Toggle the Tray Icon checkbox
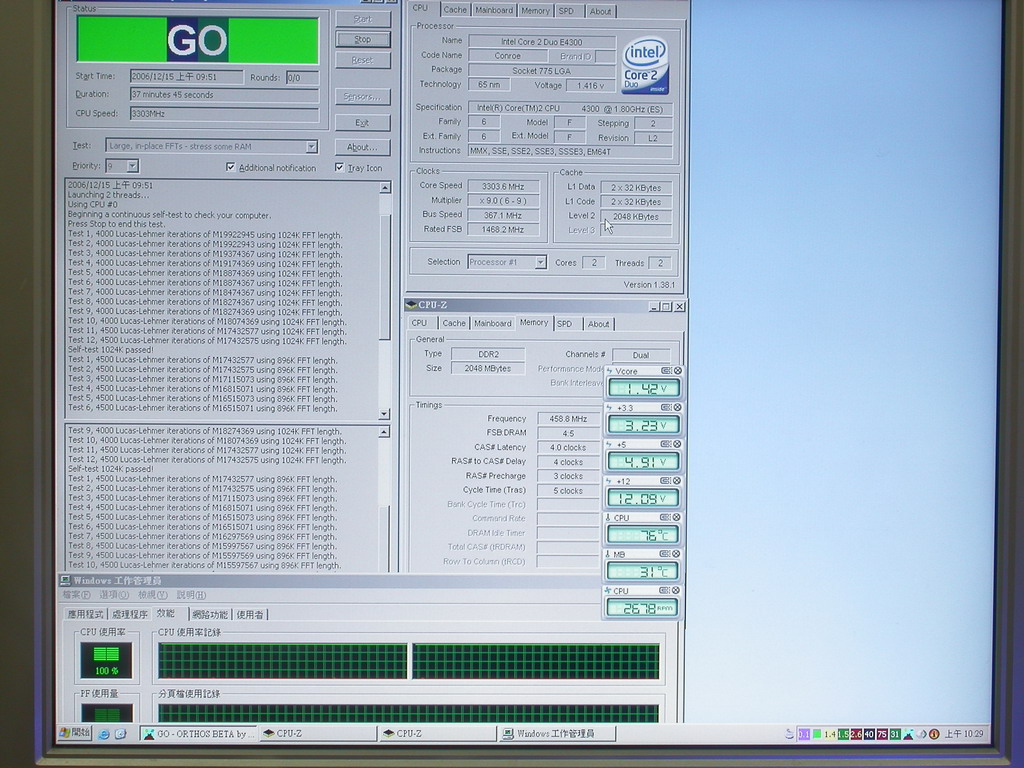Viewport: 1024px width, 768px height. 339,167
